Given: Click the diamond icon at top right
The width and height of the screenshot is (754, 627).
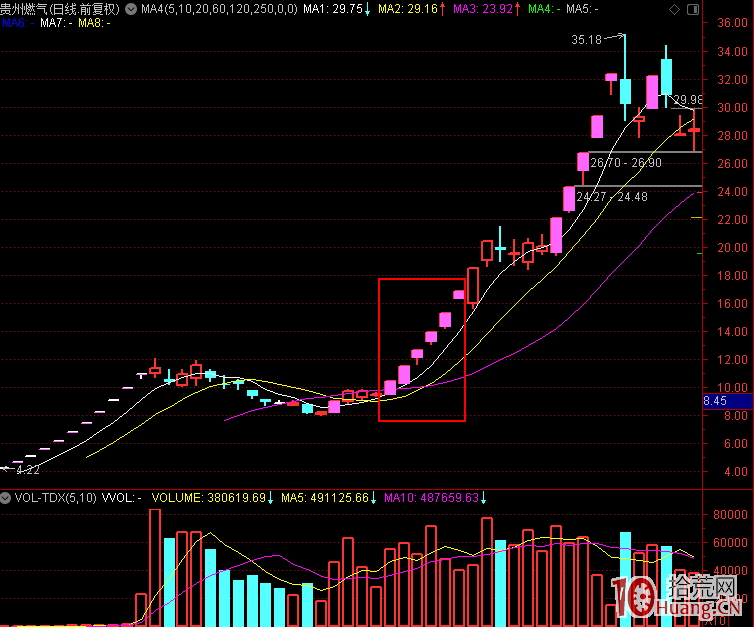Looking at the screenshot, I should point(674,9).
